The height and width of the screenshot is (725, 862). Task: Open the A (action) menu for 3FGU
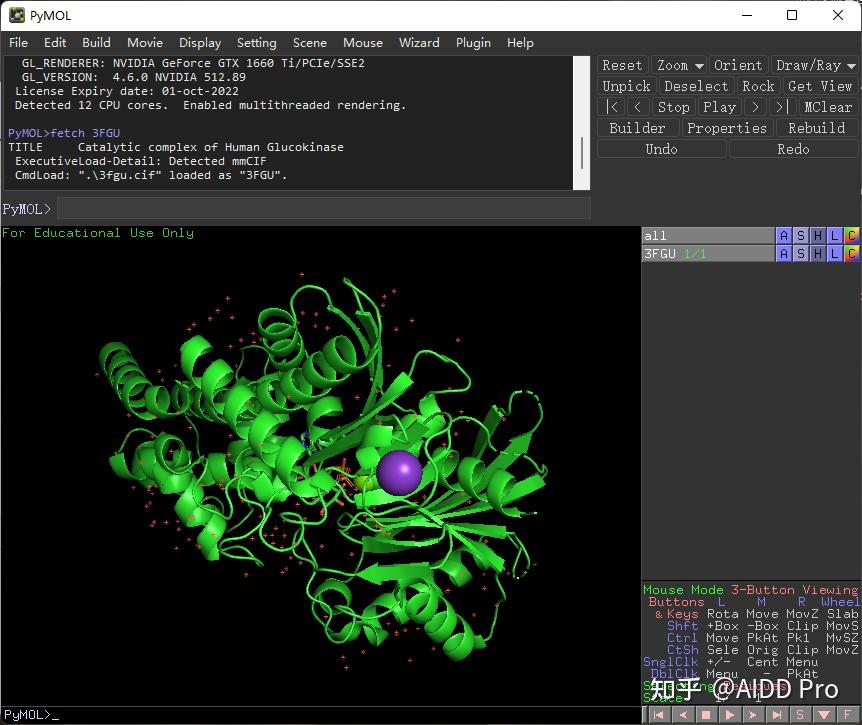click(x=783, y=253)
